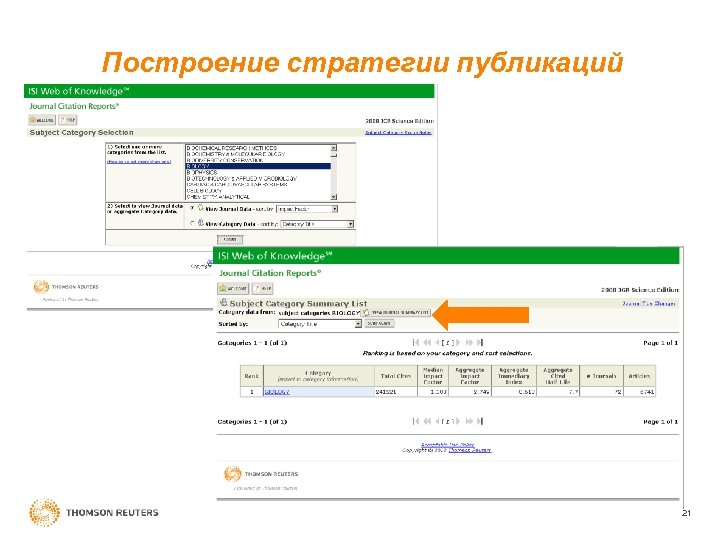The image size is (720, 540).
Task: Go to first page in bottom pagination
Action: tap(416, 421)
